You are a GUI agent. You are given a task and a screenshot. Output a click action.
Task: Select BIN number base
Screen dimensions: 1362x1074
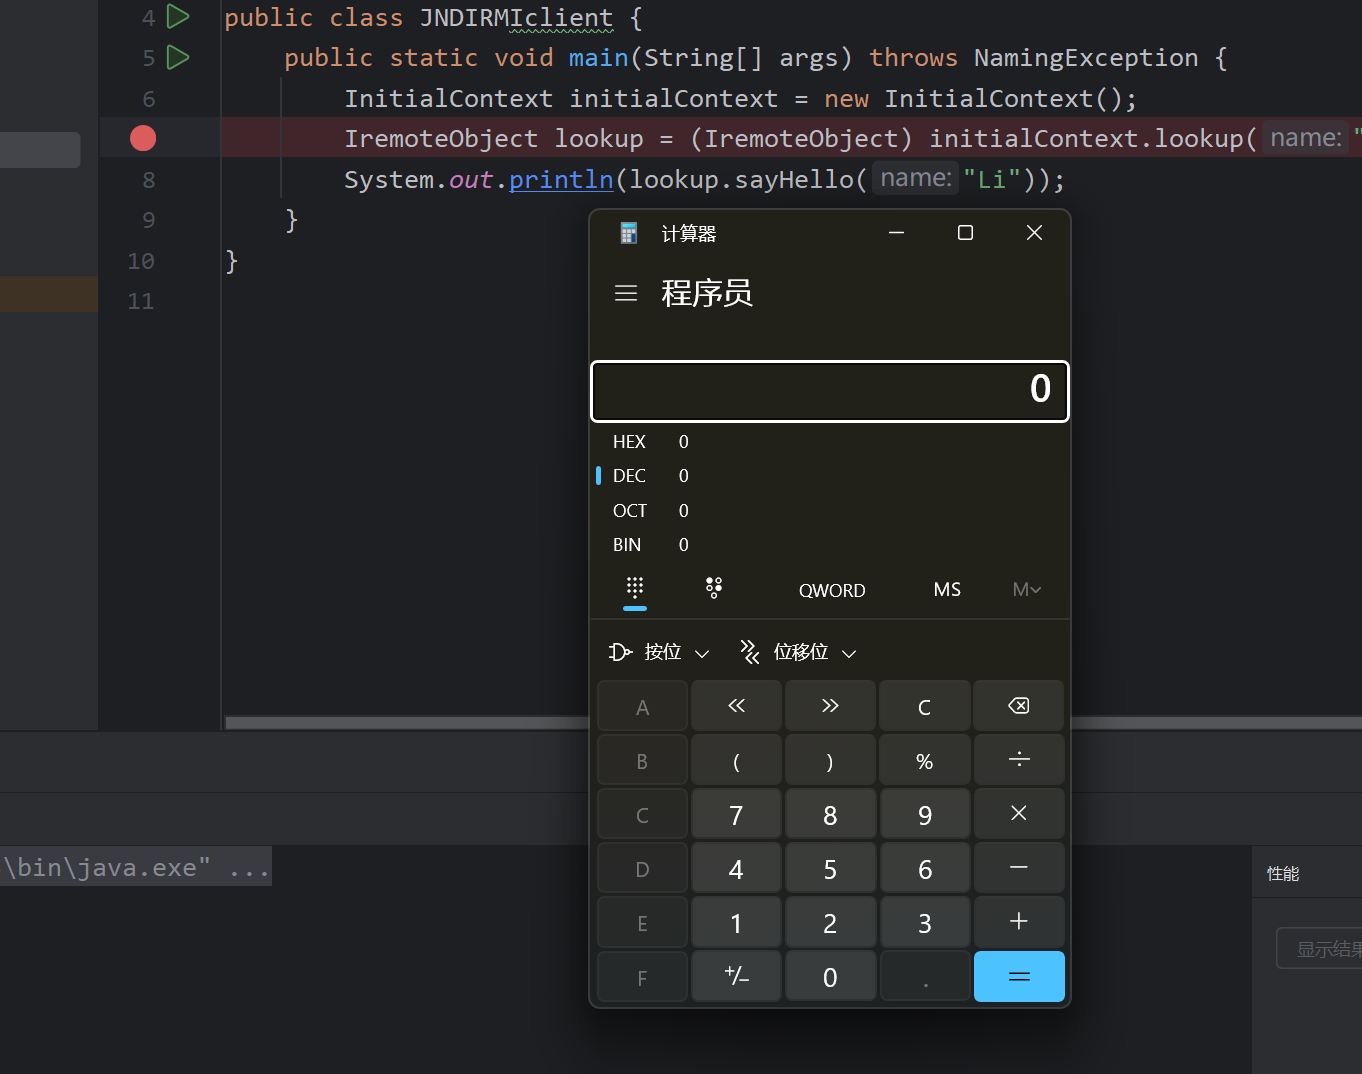pyautogui.click(x=627, y=545)
